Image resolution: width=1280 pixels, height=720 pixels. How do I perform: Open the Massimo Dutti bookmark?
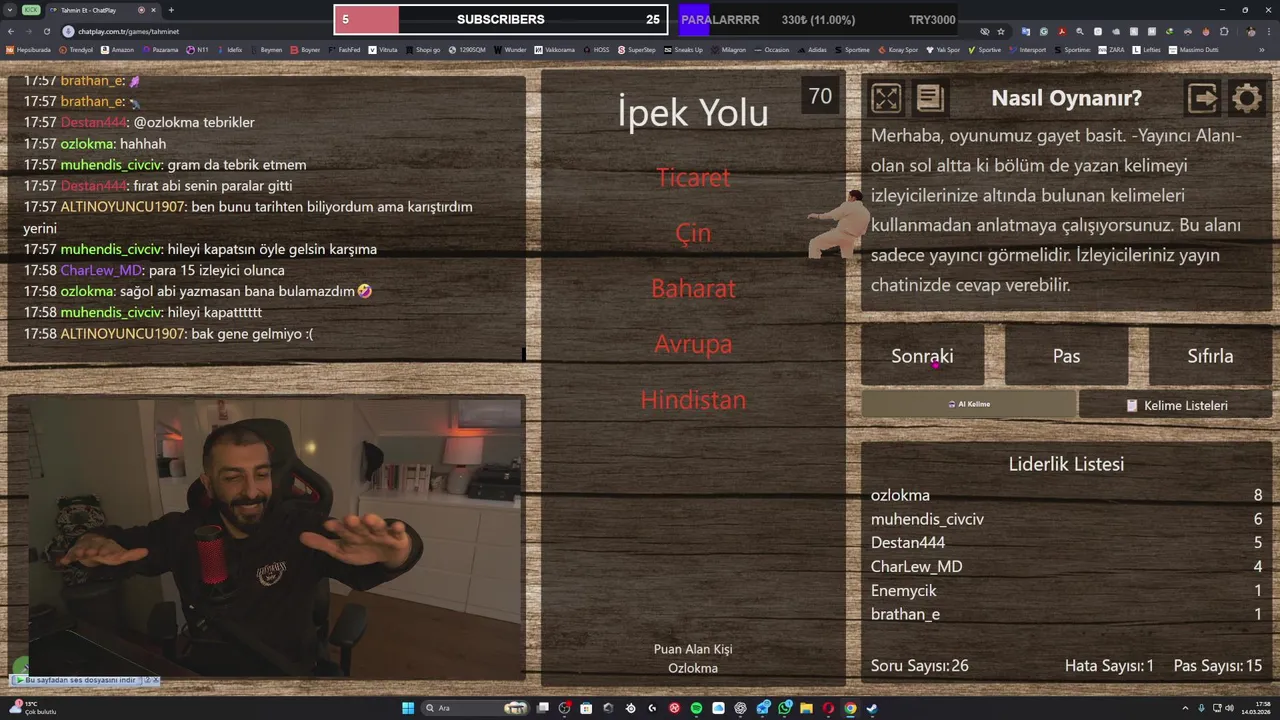(1191, 49)
